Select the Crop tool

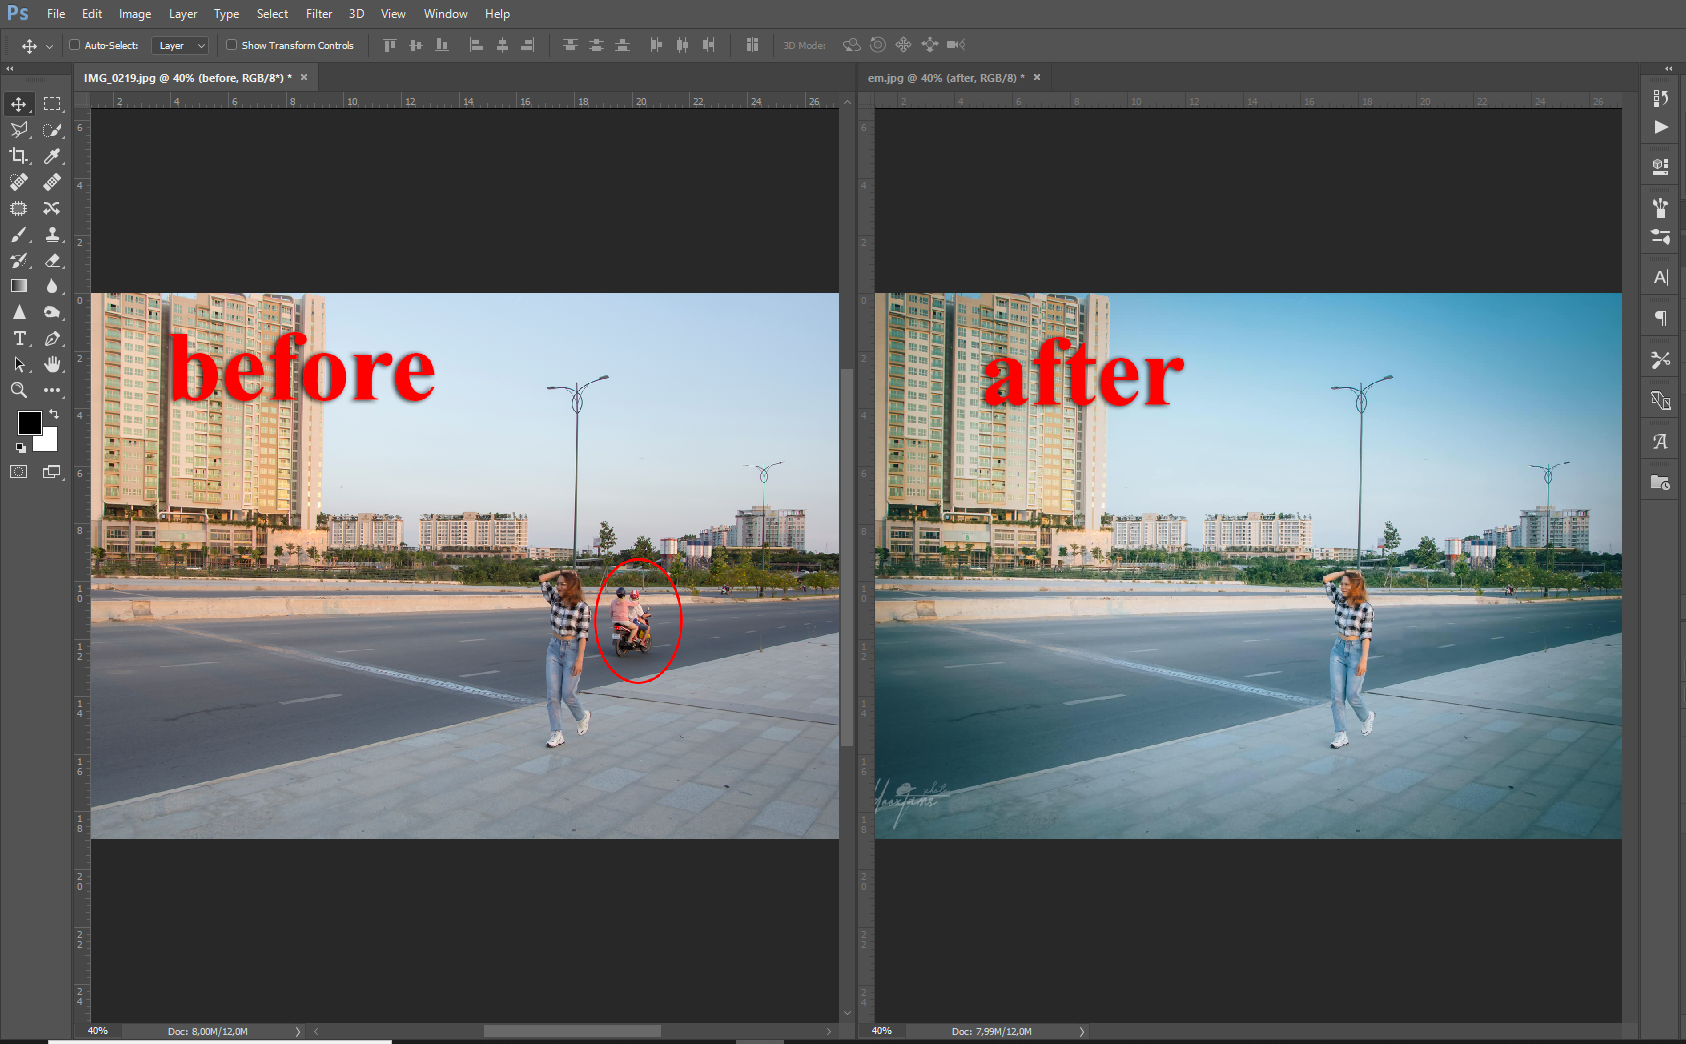pyautogui.click(x=19, y=156)
